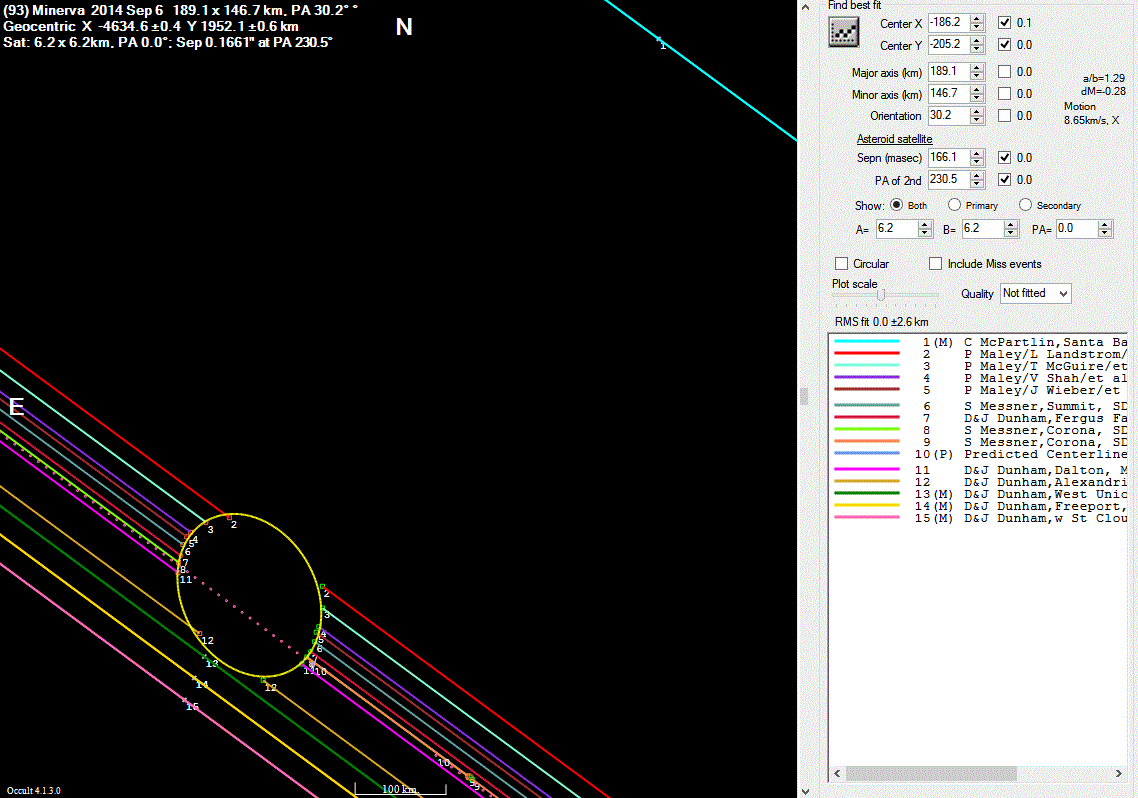Click the Major axis (km) field
This screenshot has height=798, width=1138.
tap(949, 71)
